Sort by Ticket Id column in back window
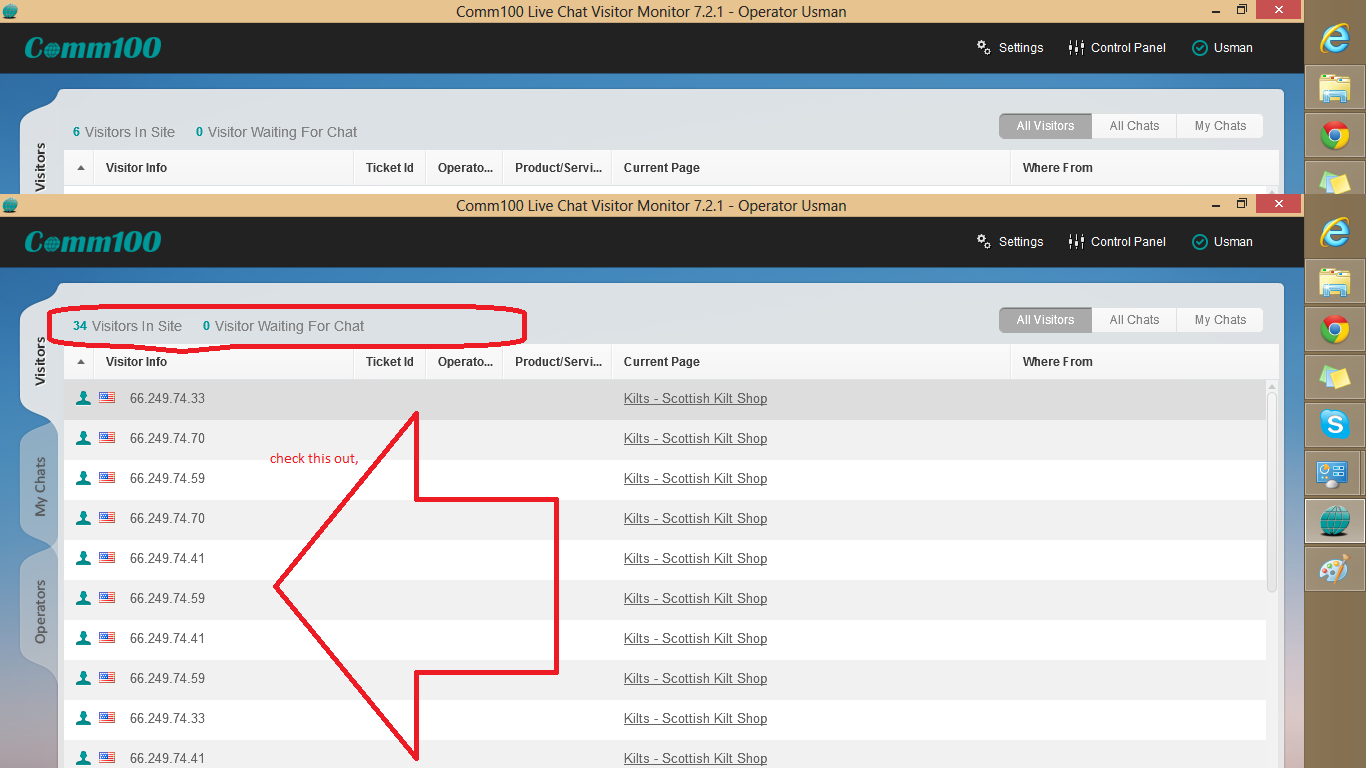Viewport: 1366px width, 768px height. [390, 168]
